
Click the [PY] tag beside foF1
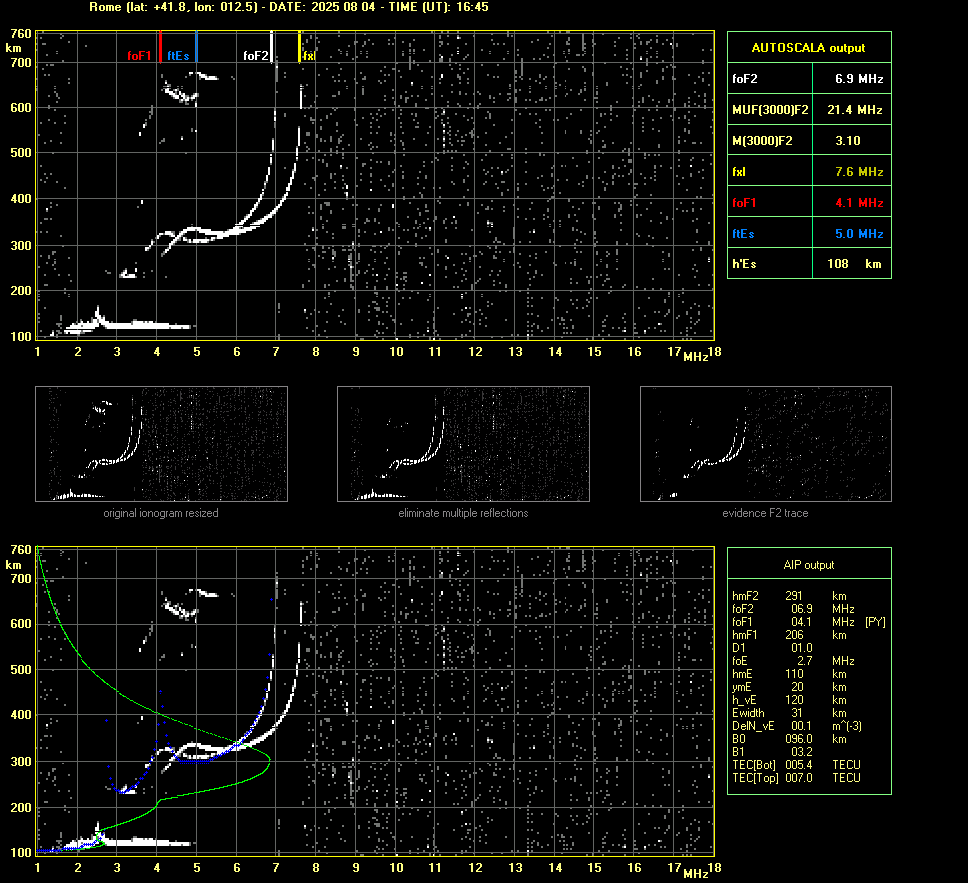point(875,622)
